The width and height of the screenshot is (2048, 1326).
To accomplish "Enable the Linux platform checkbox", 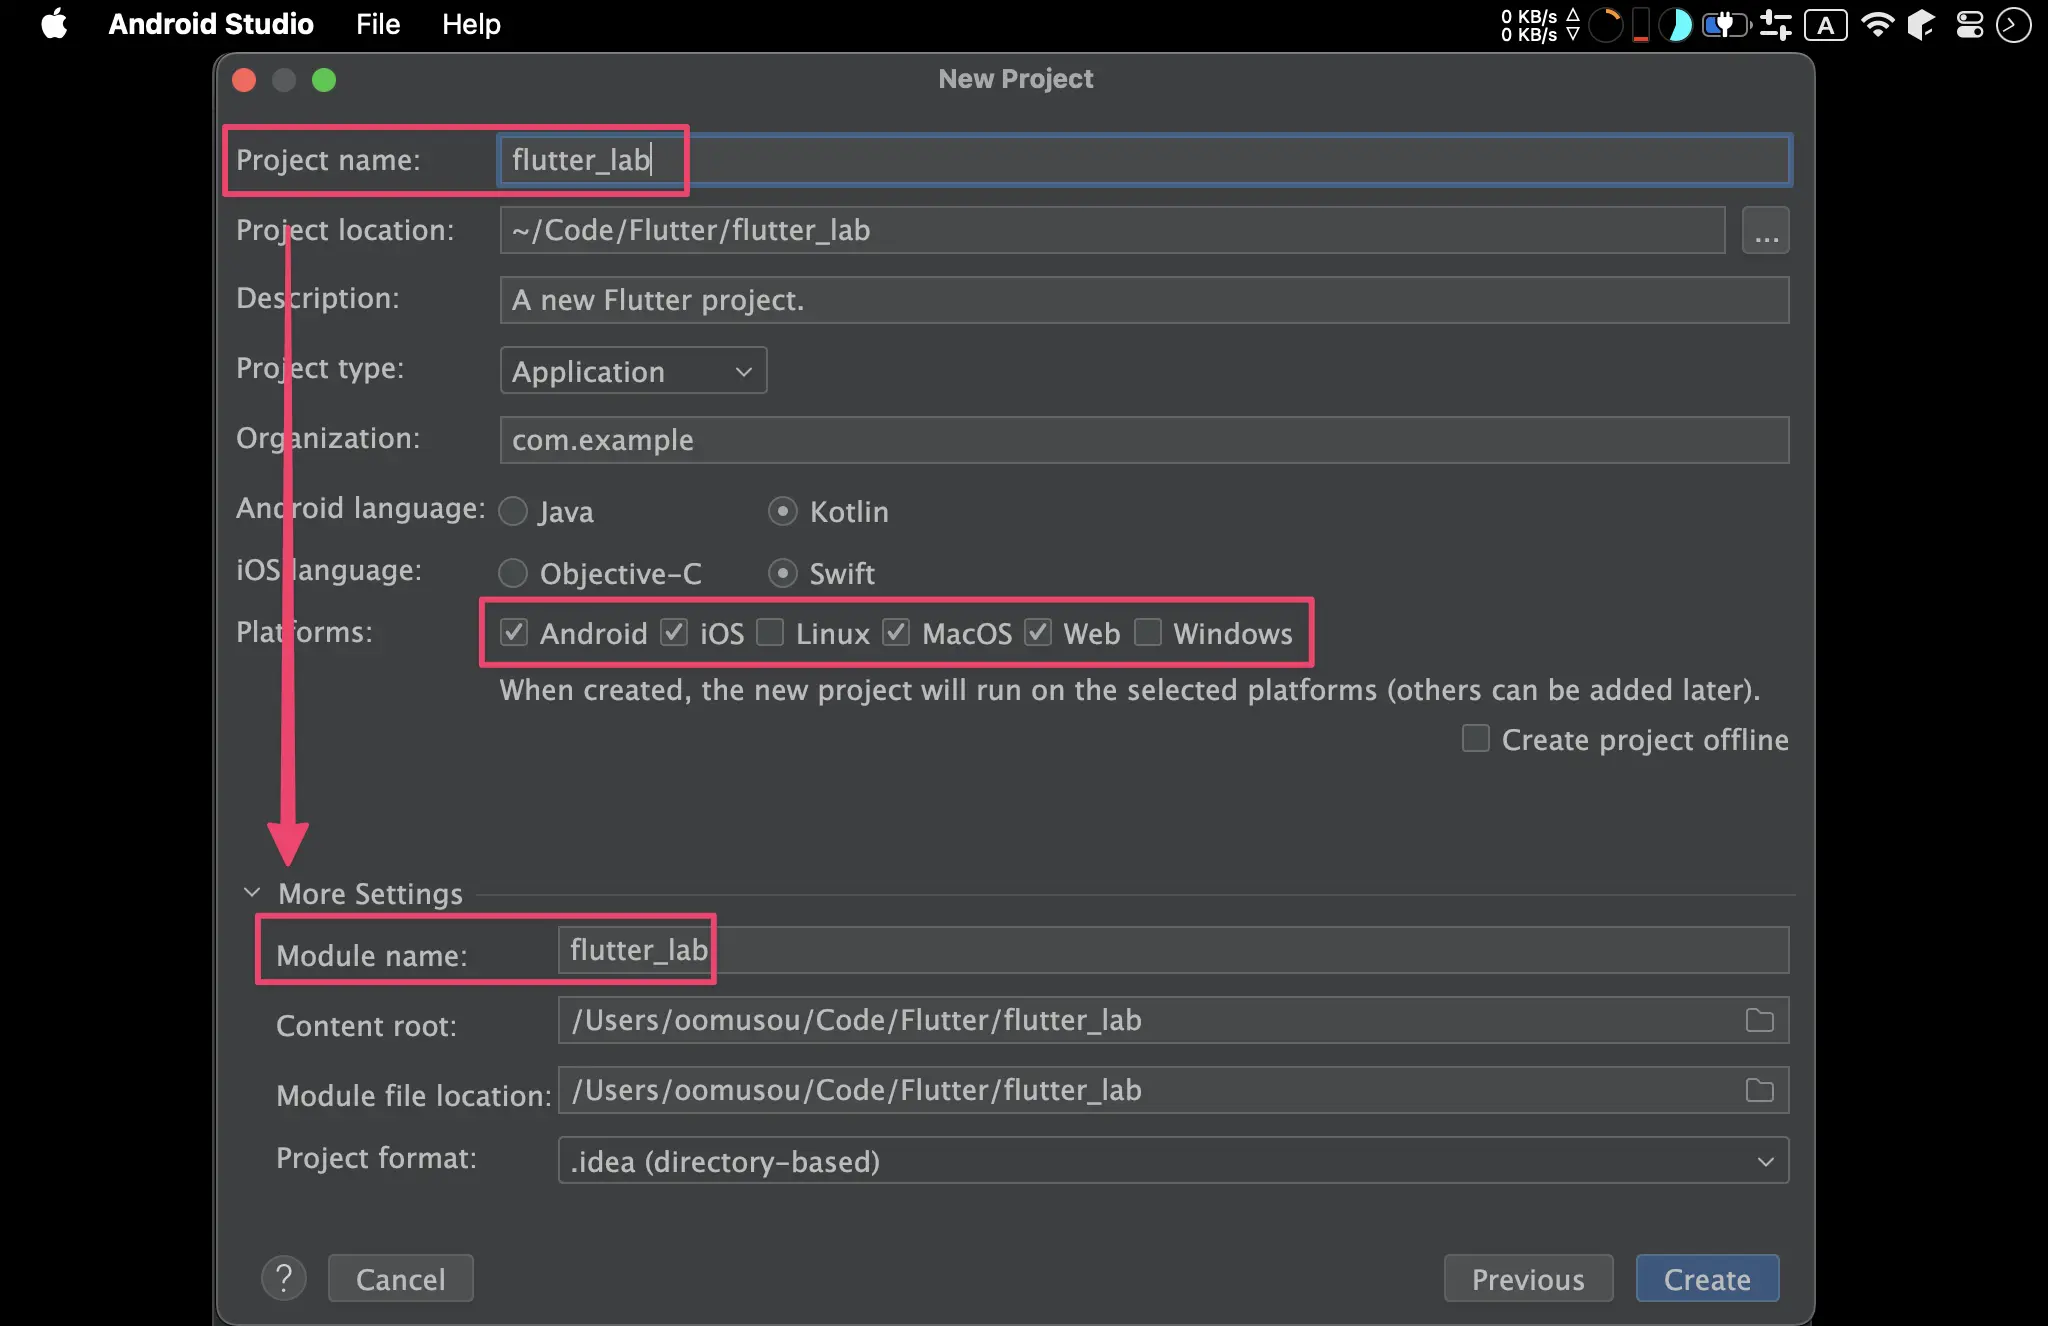I will [770, 633].
